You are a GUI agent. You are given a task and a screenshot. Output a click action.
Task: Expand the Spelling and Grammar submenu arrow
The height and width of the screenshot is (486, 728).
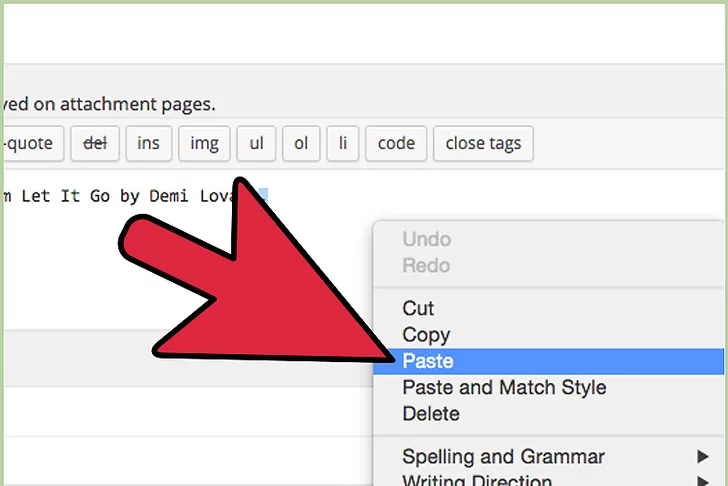(x=702, y=457)
